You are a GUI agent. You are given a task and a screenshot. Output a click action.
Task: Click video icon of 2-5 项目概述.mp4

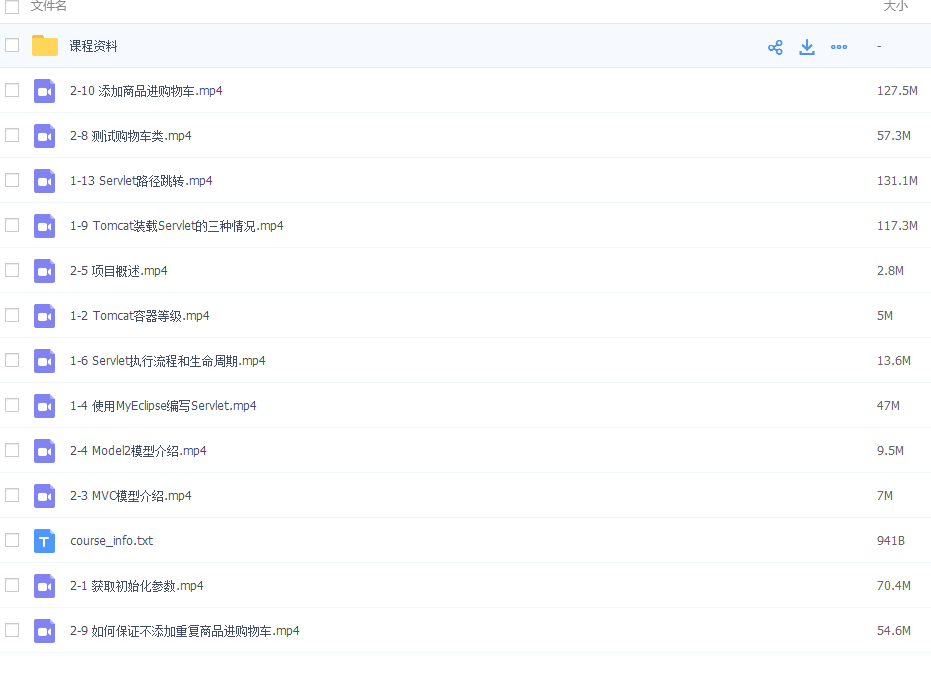pos(45,271)
